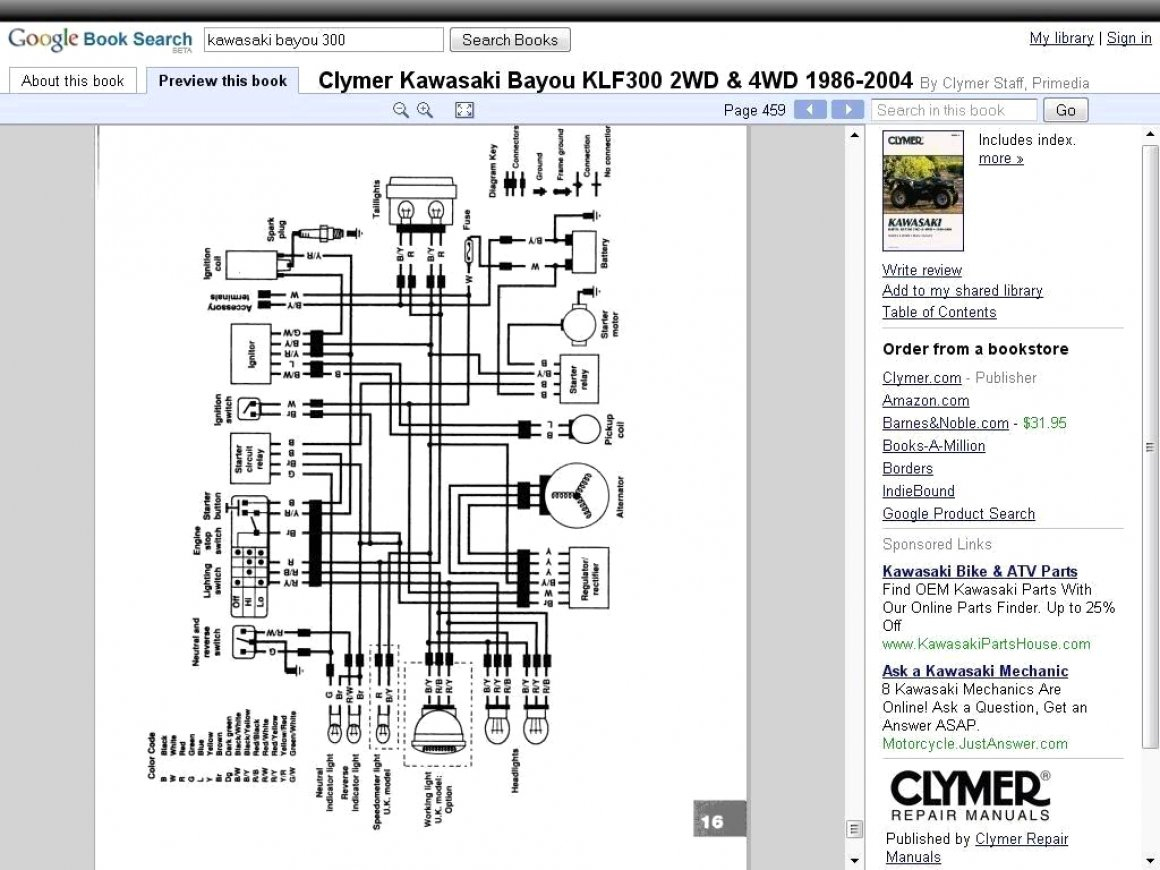
Task: Click page viewer scrollbar down arrow
Action: (855, 860)
